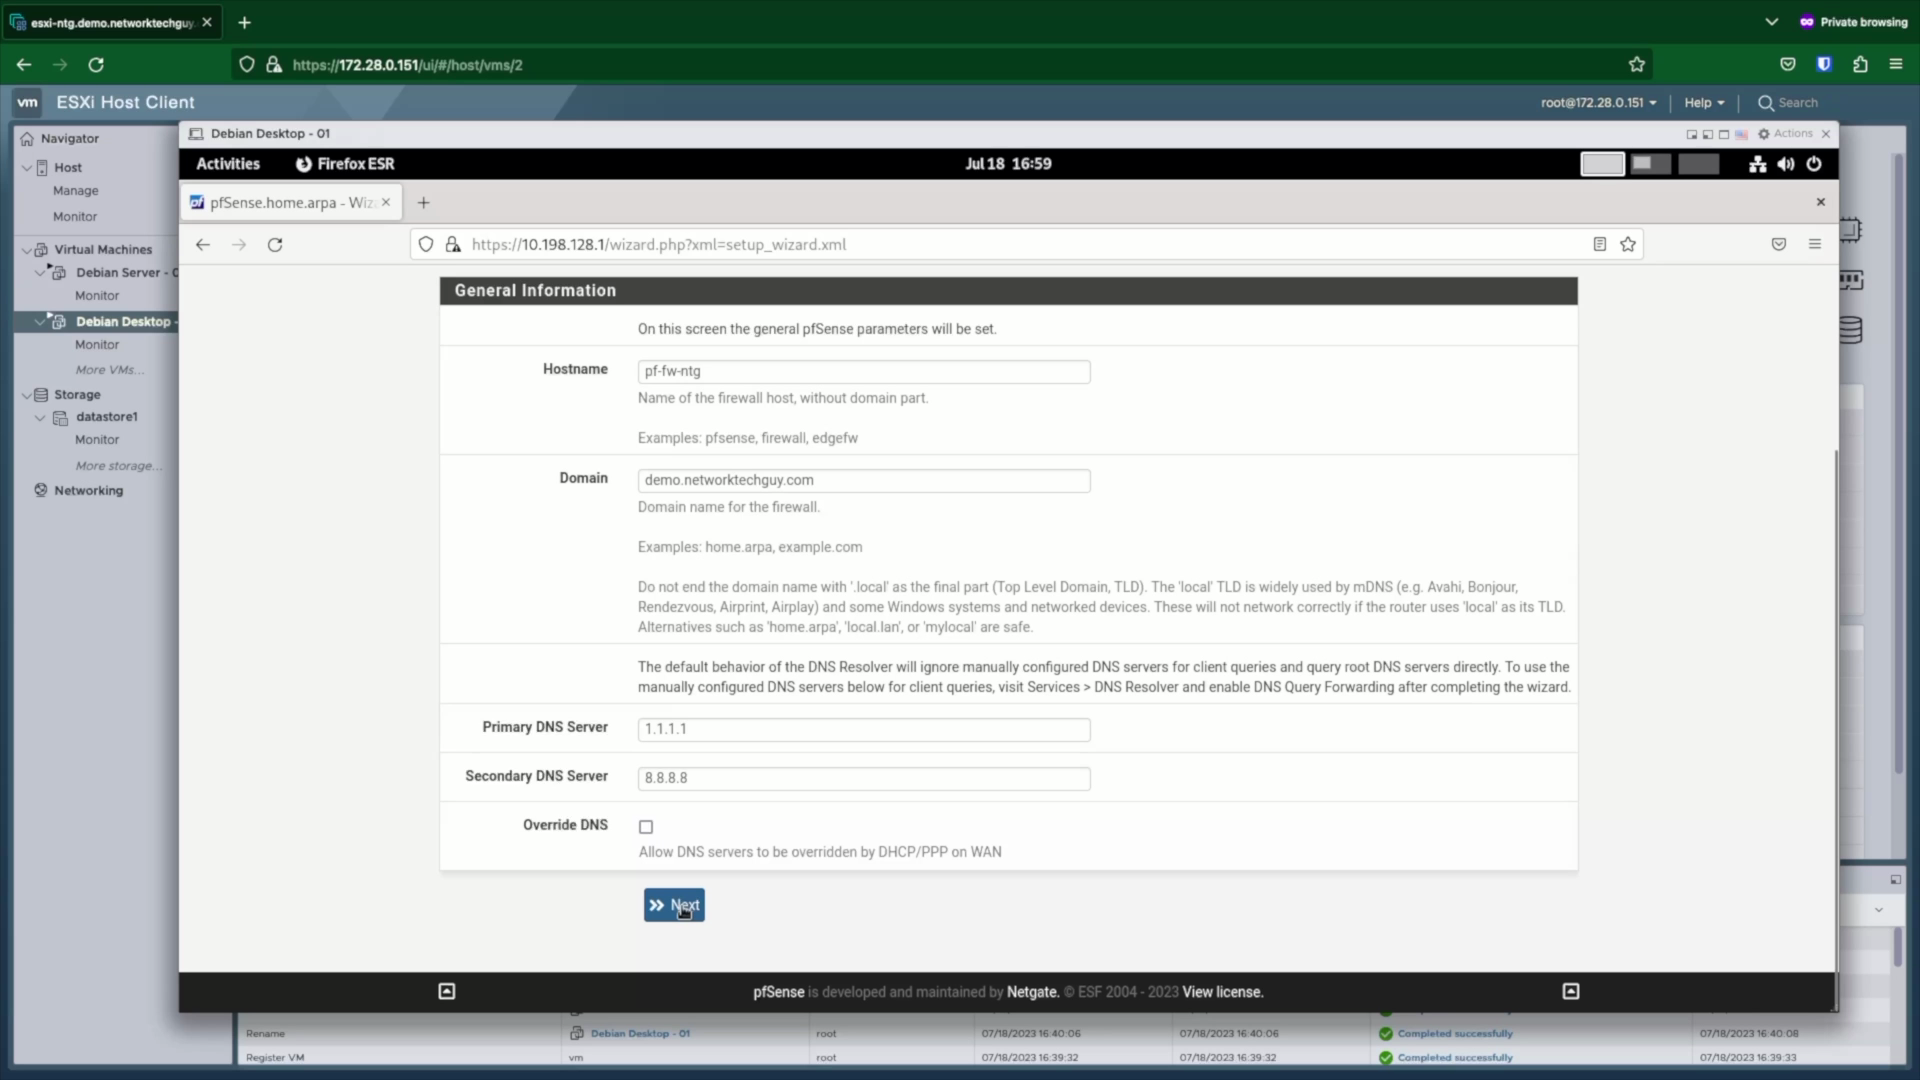Image resolution: width=1920 pixels, height=1080 pixels.
Task: Open the root@172.28.0.151 user dropdown
Action: 1598,103
